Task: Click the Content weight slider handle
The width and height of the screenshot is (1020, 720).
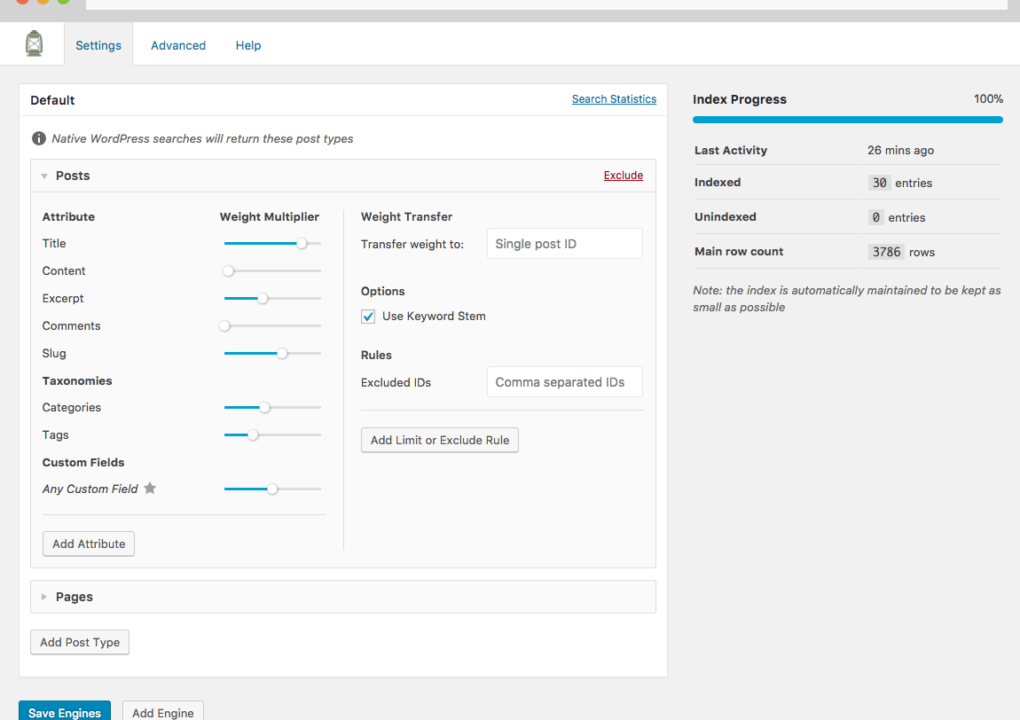Action: [x=228, y=271]
